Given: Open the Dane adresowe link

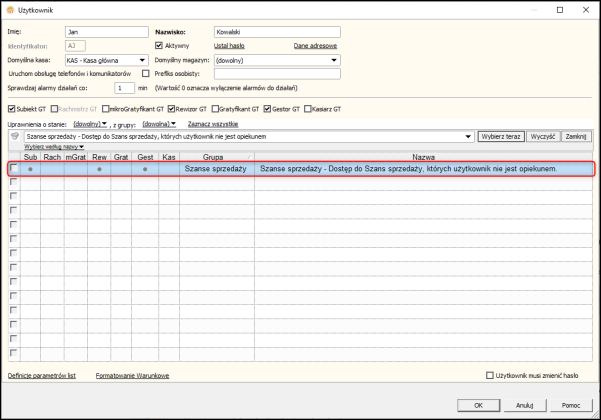Looking at the screenshot, I should (315, 46).
